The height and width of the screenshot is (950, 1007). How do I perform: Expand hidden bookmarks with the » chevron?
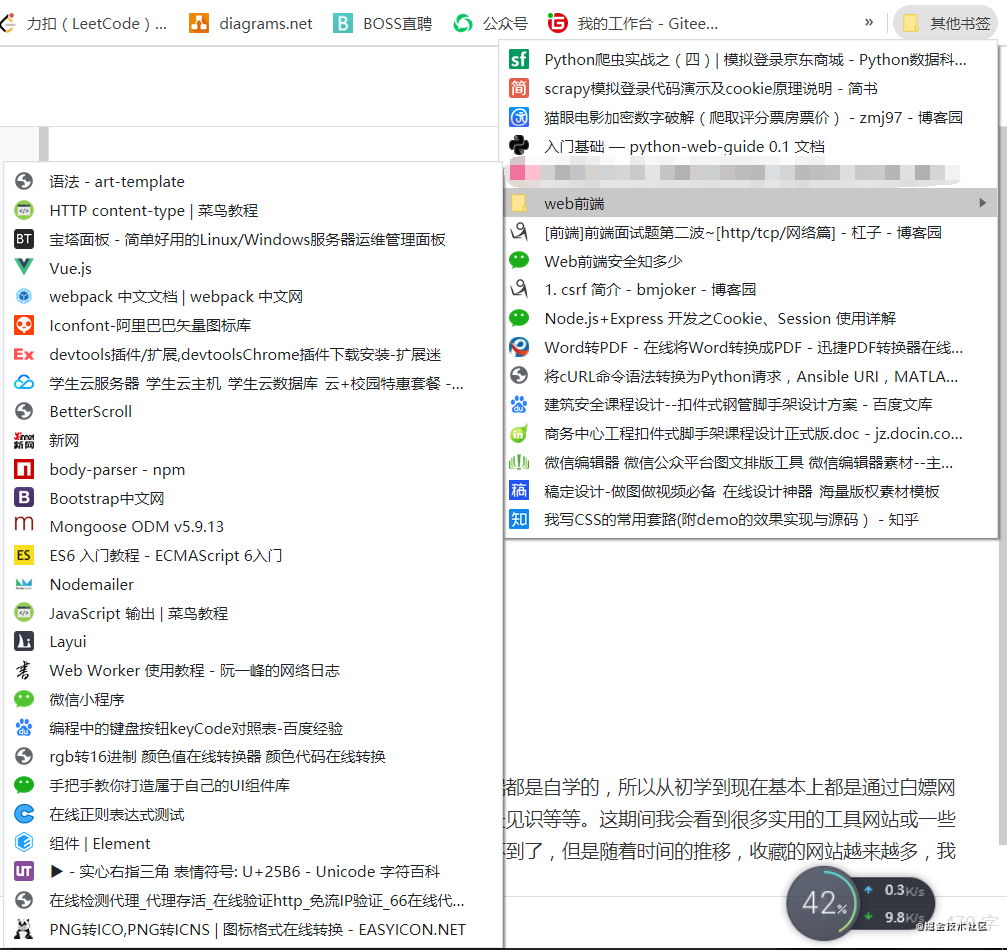(x=869, y=22)
